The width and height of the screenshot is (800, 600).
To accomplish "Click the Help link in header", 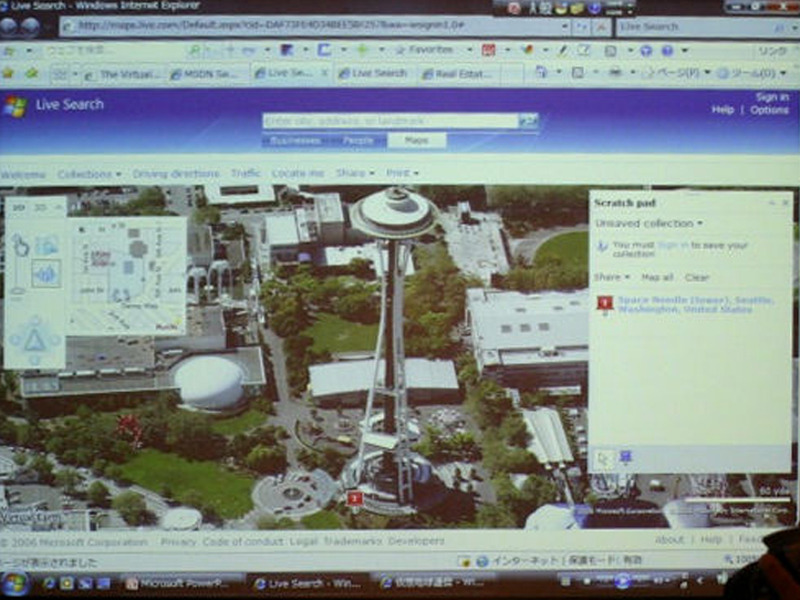I will [x=722, y=110].
